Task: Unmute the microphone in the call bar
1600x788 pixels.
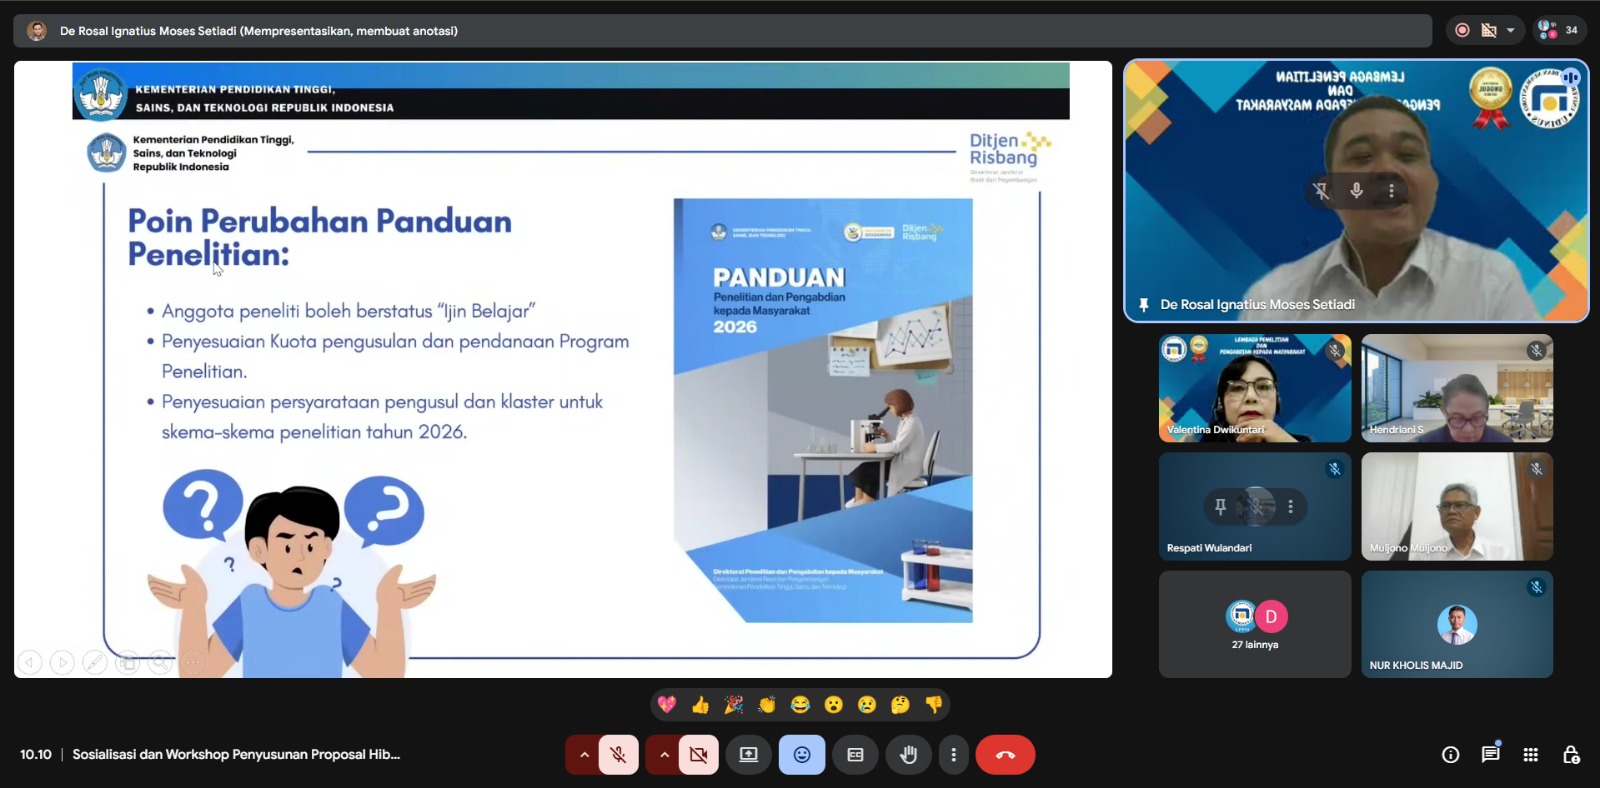Action: click(x=618, y=755)
